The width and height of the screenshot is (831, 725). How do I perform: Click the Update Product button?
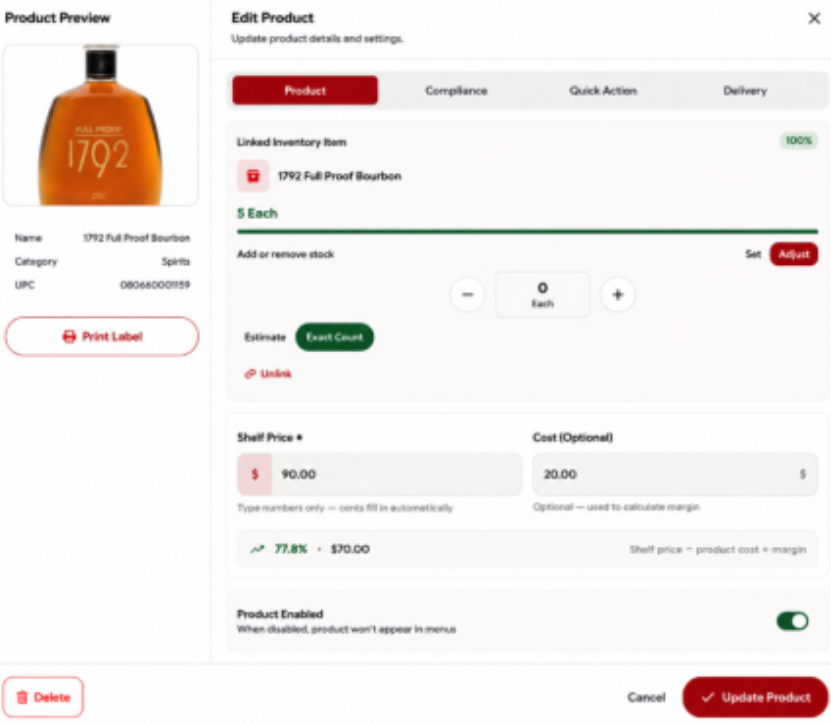(755, 697)
